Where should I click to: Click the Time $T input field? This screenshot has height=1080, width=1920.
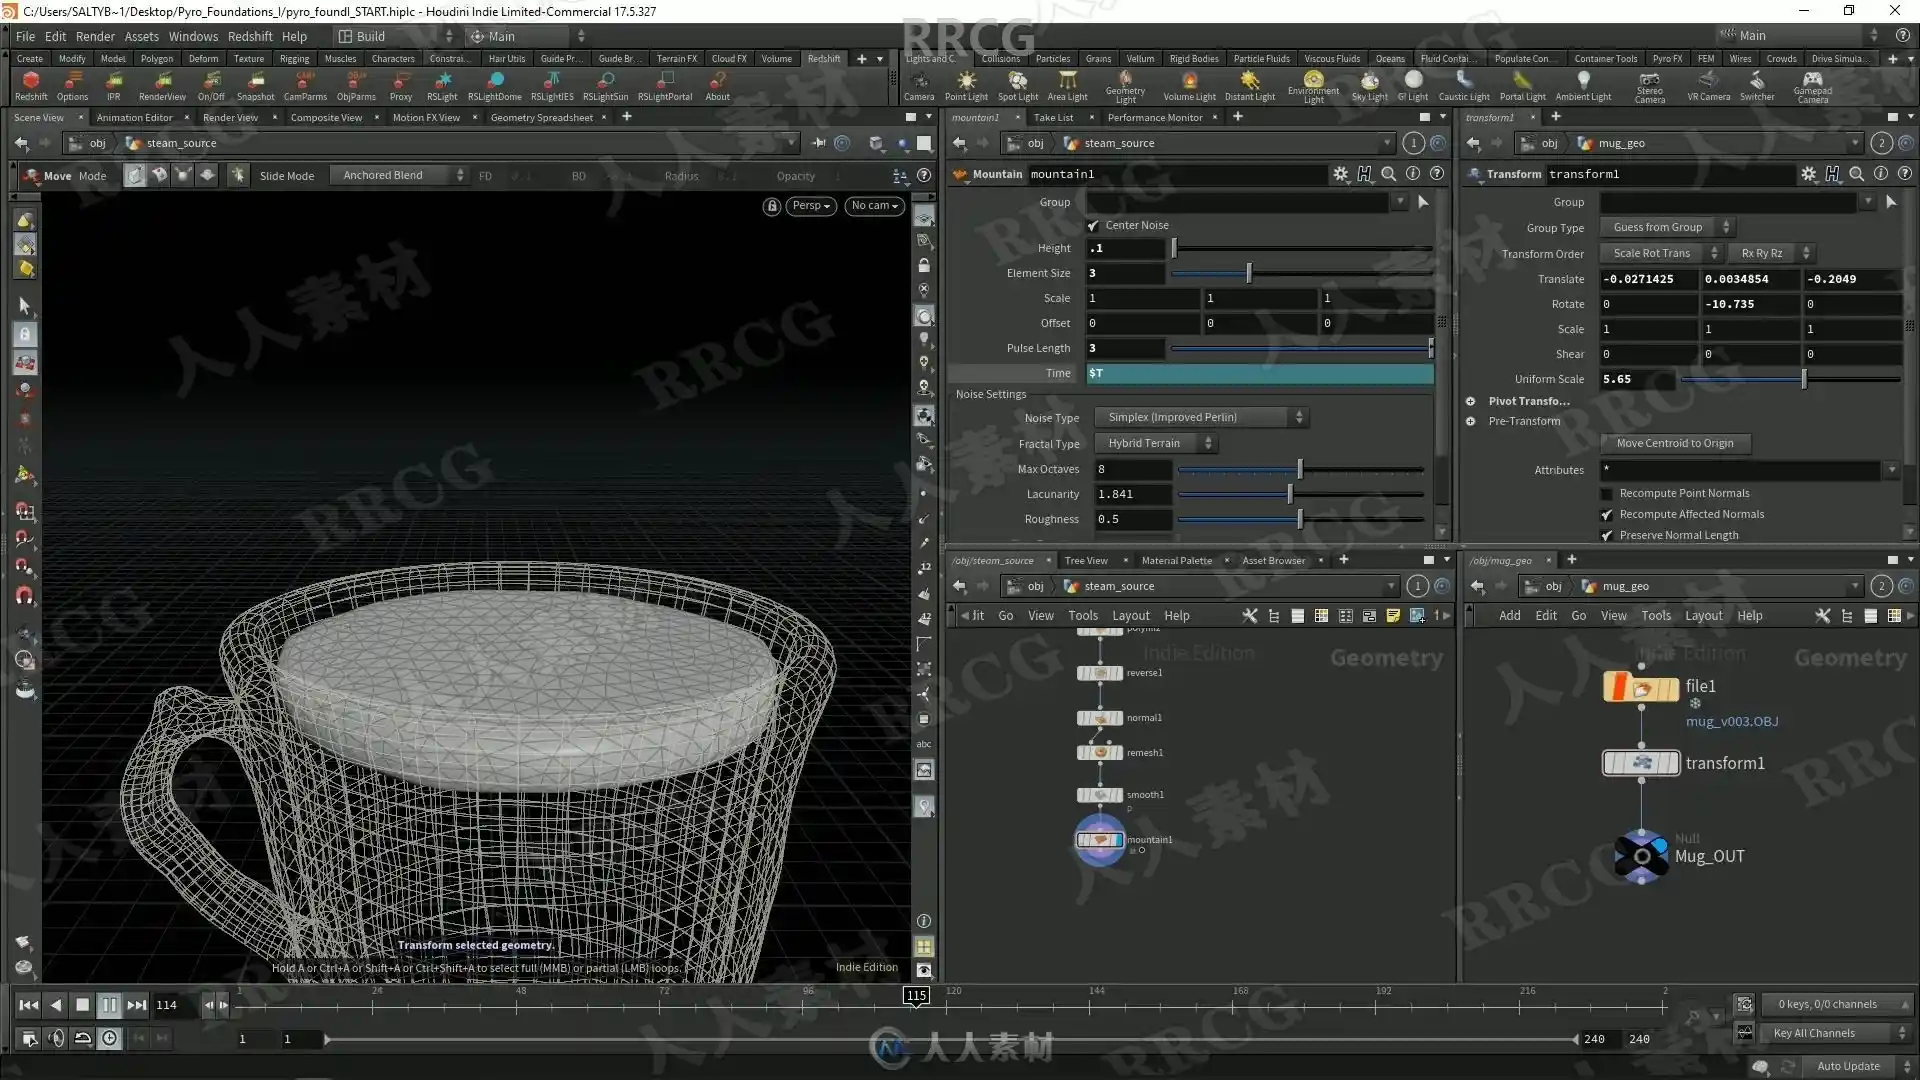point(1259,374)
